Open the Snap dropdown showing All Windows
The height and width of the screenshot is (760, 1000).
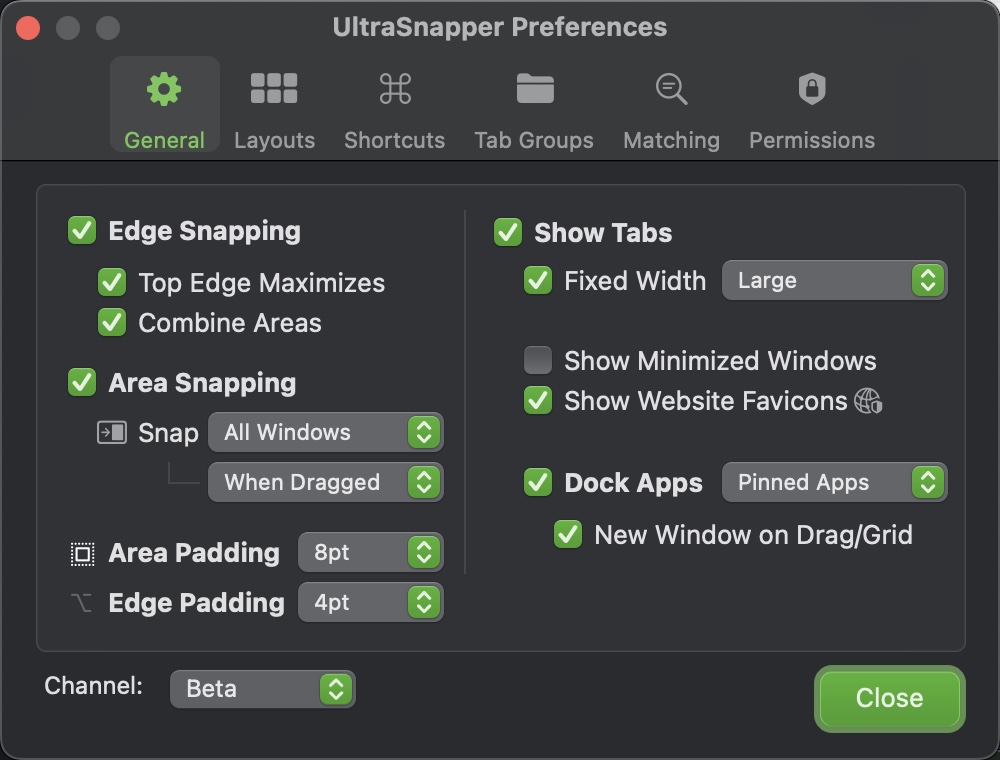(x=325, y=432)
